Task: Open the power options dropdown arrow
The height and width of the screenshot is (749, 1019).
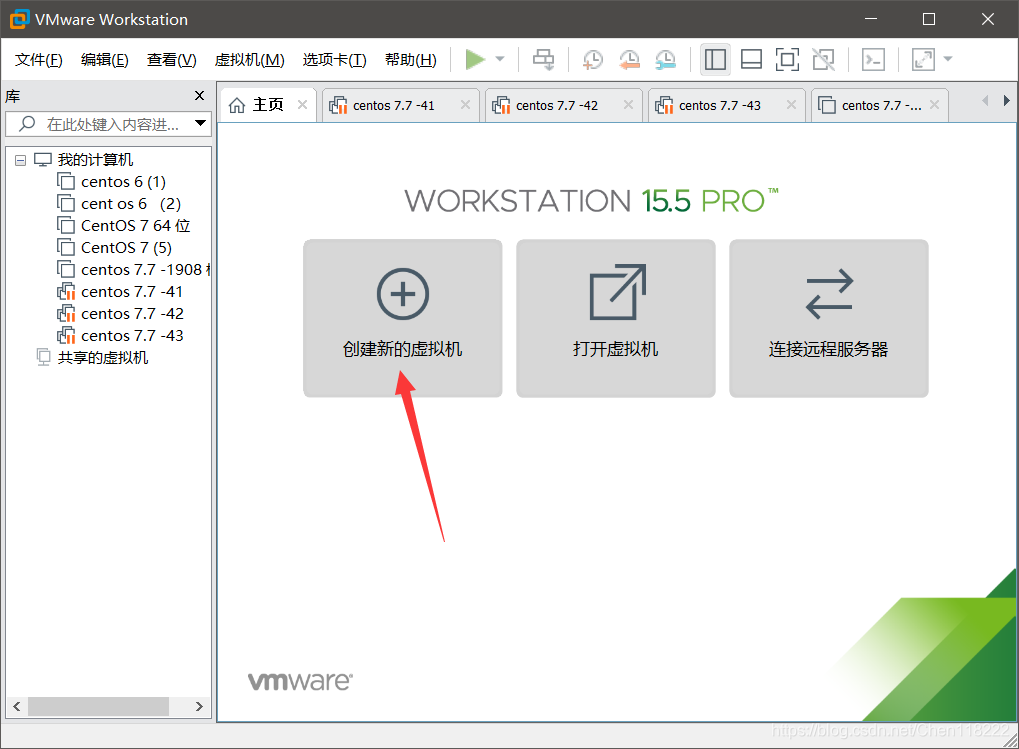Action: [x=500, y=59]
